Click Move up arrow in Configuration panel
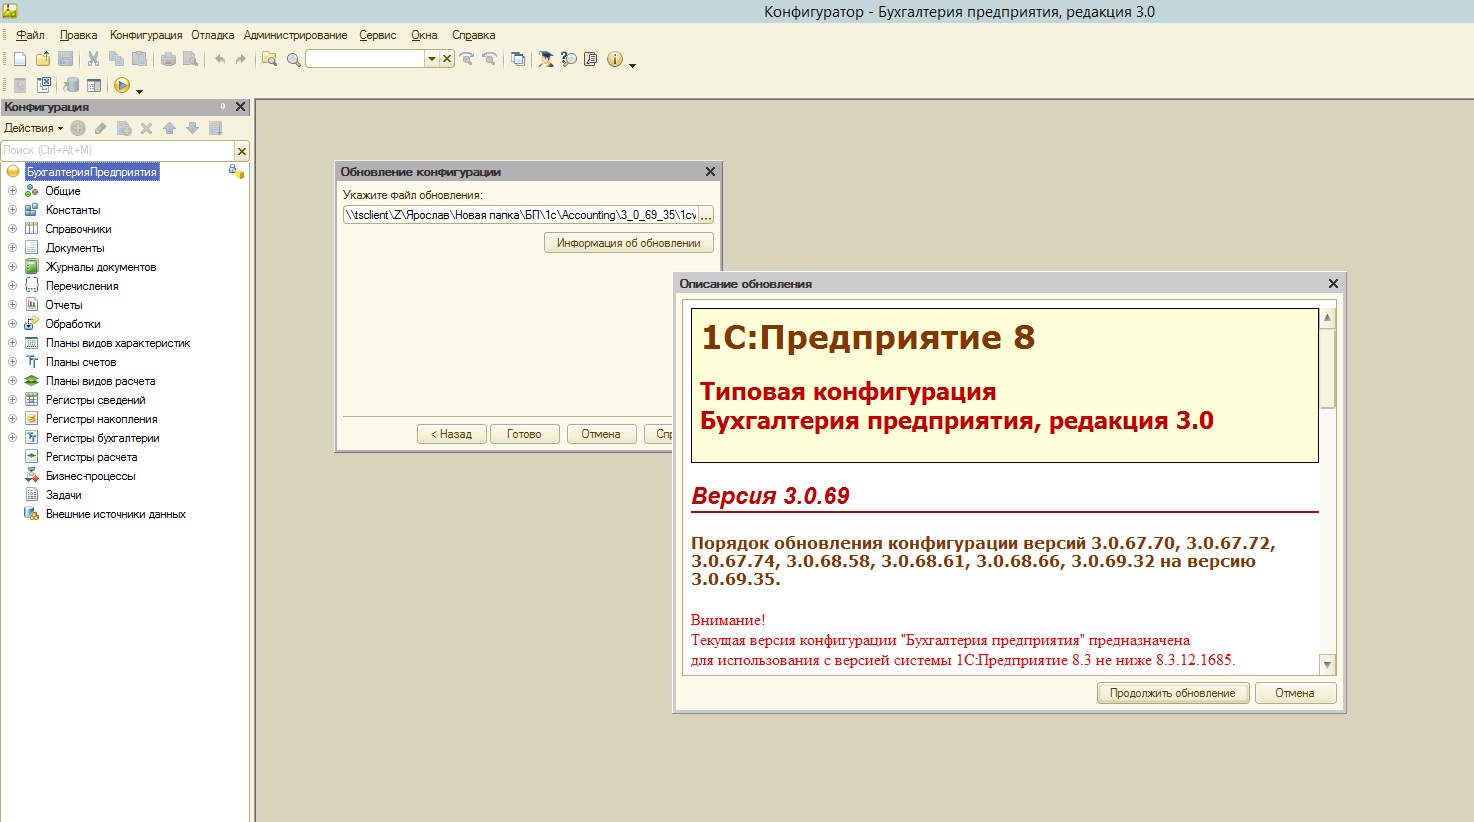 (x=169, y=128)
